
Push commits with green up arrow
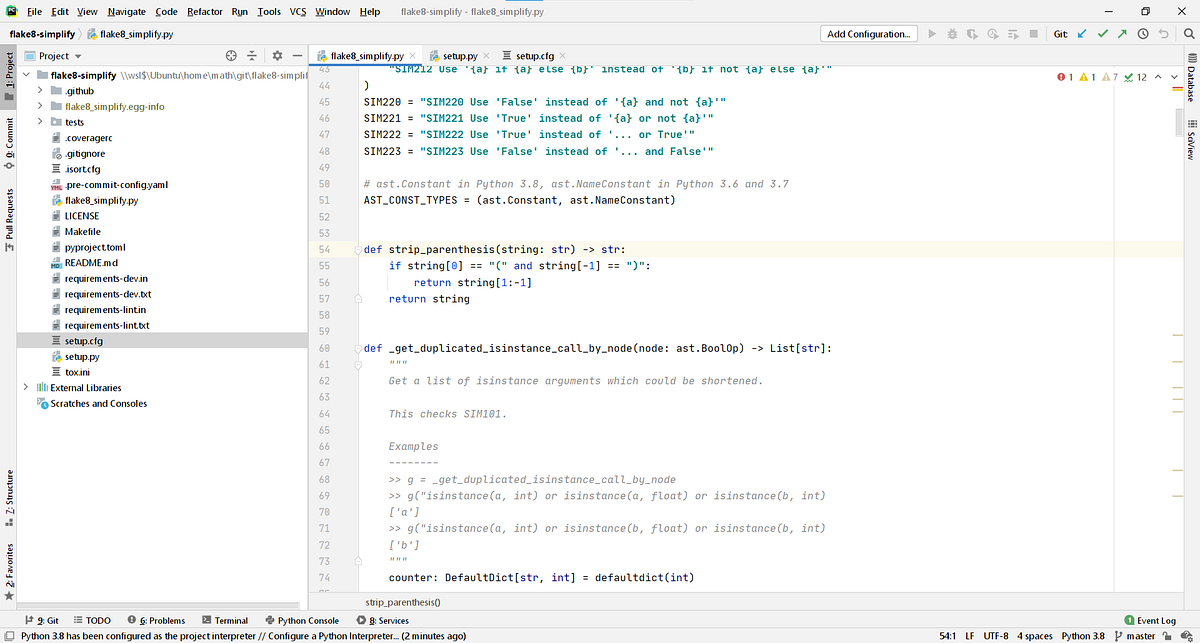click(x=1121, y=34)
